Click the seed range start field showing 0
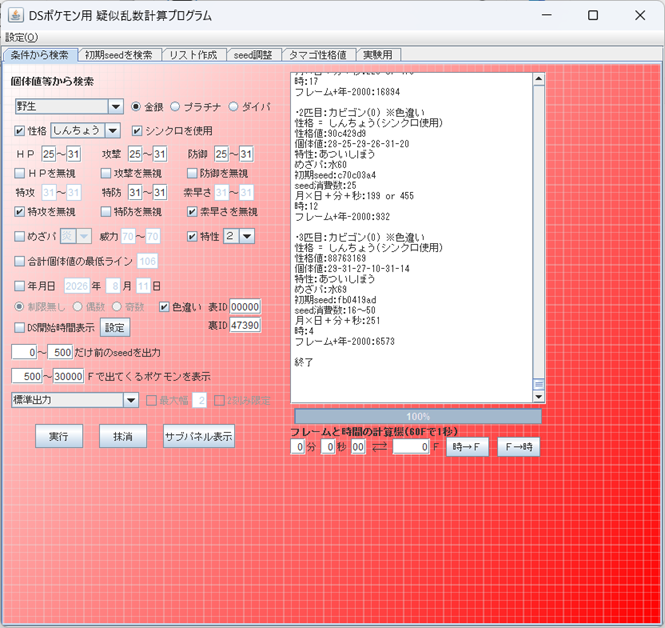 click(x=24, y=352)
